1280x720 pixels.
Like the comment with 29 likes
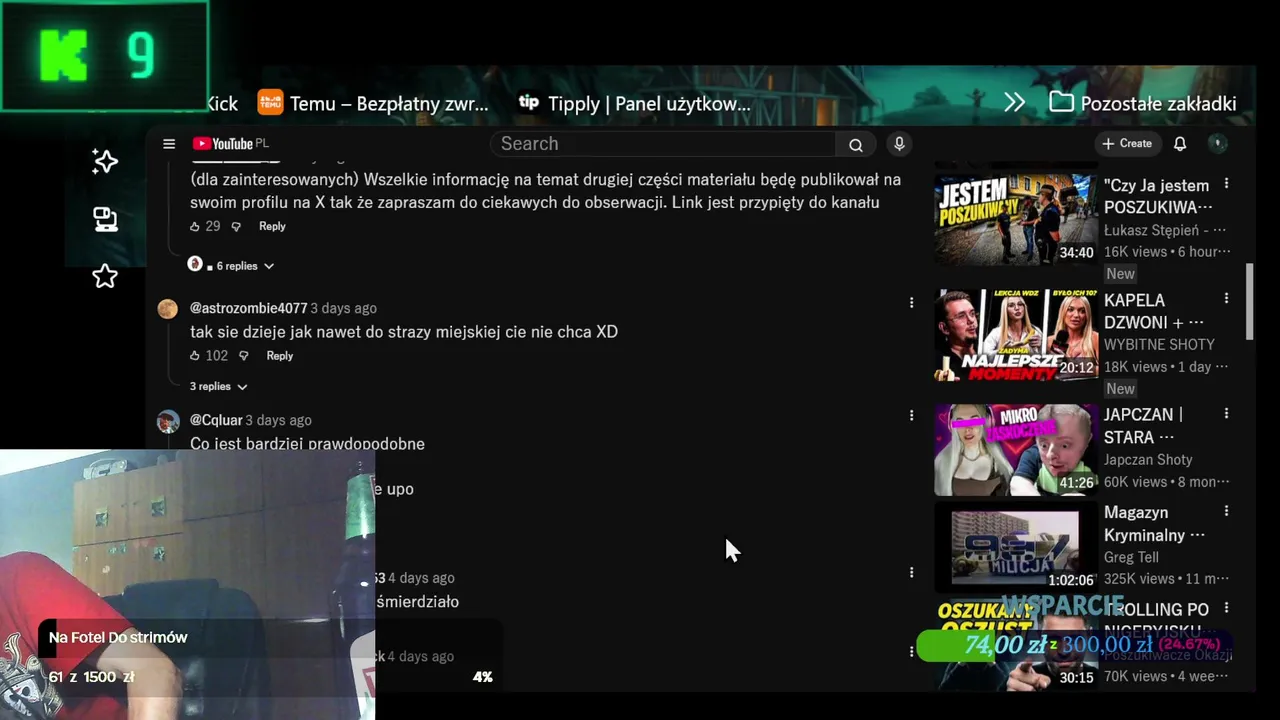[195, 227]
